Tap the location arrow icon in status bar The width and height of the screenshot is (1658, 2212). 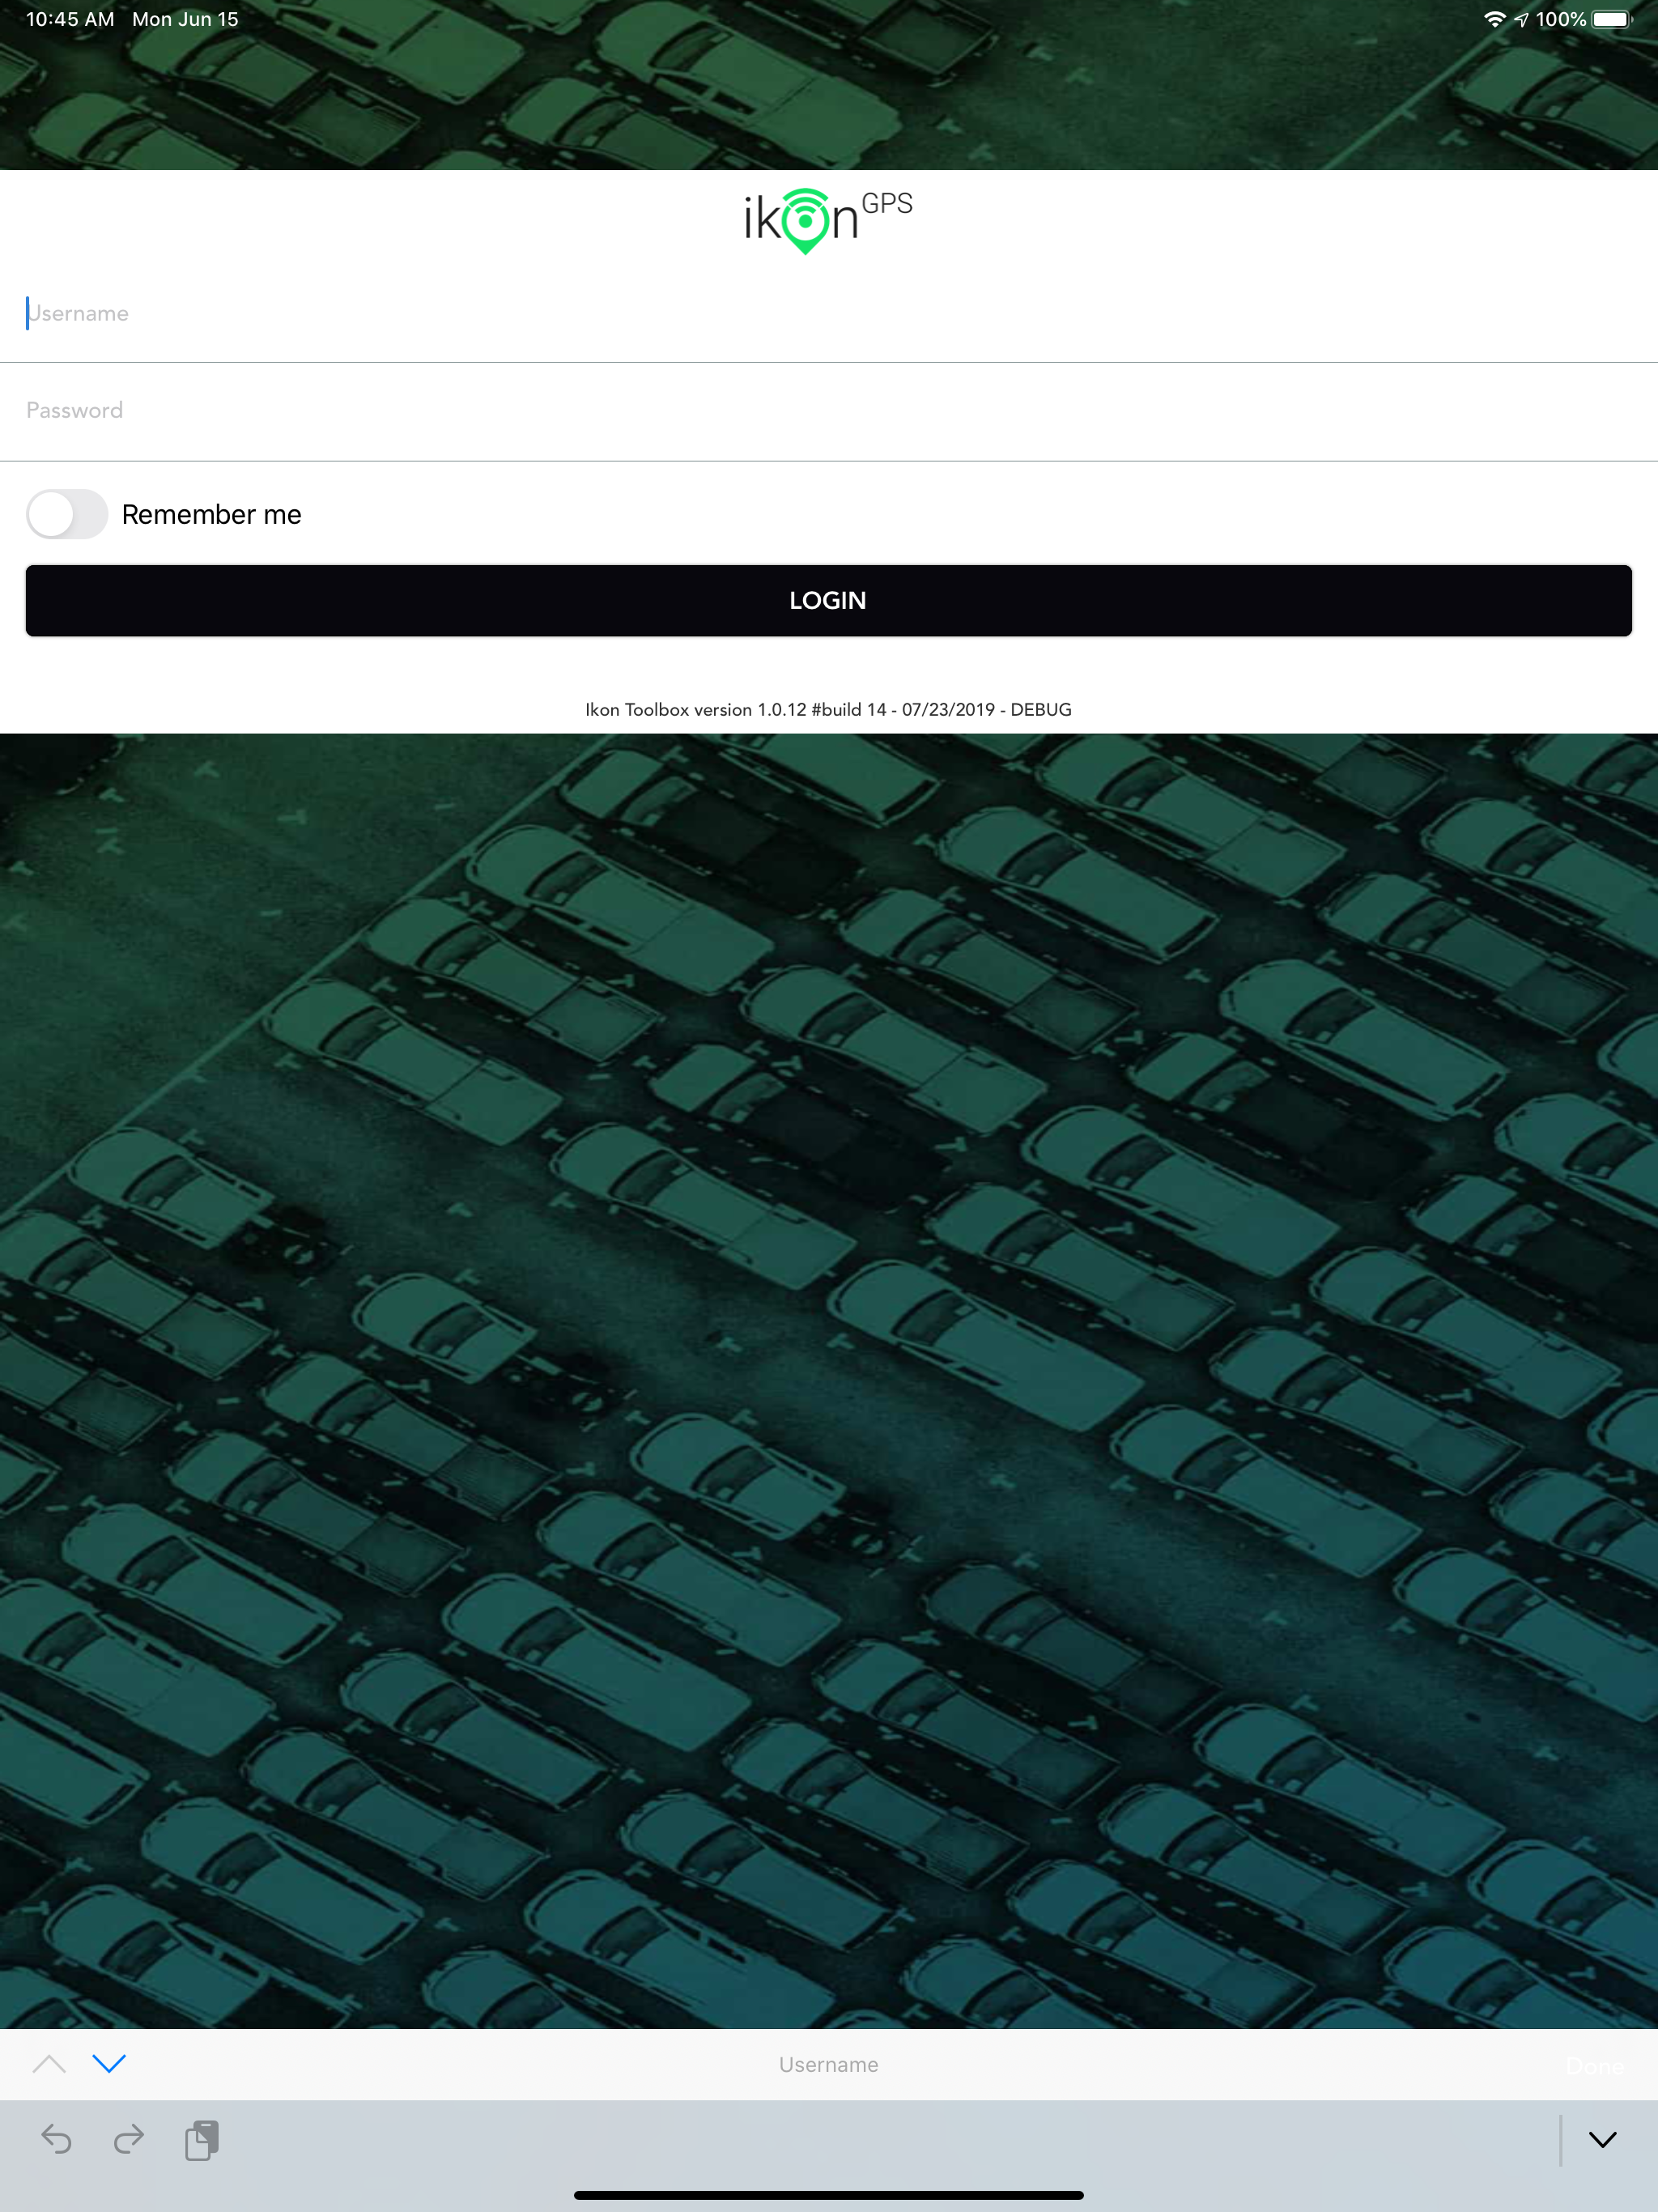[1522, 18]
